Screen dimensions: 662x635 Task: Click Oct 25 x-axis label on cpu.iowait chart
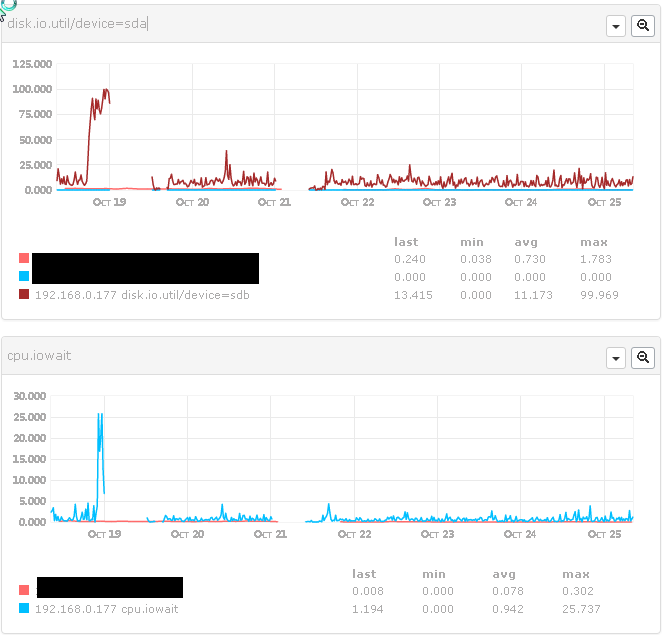[604, 534]
